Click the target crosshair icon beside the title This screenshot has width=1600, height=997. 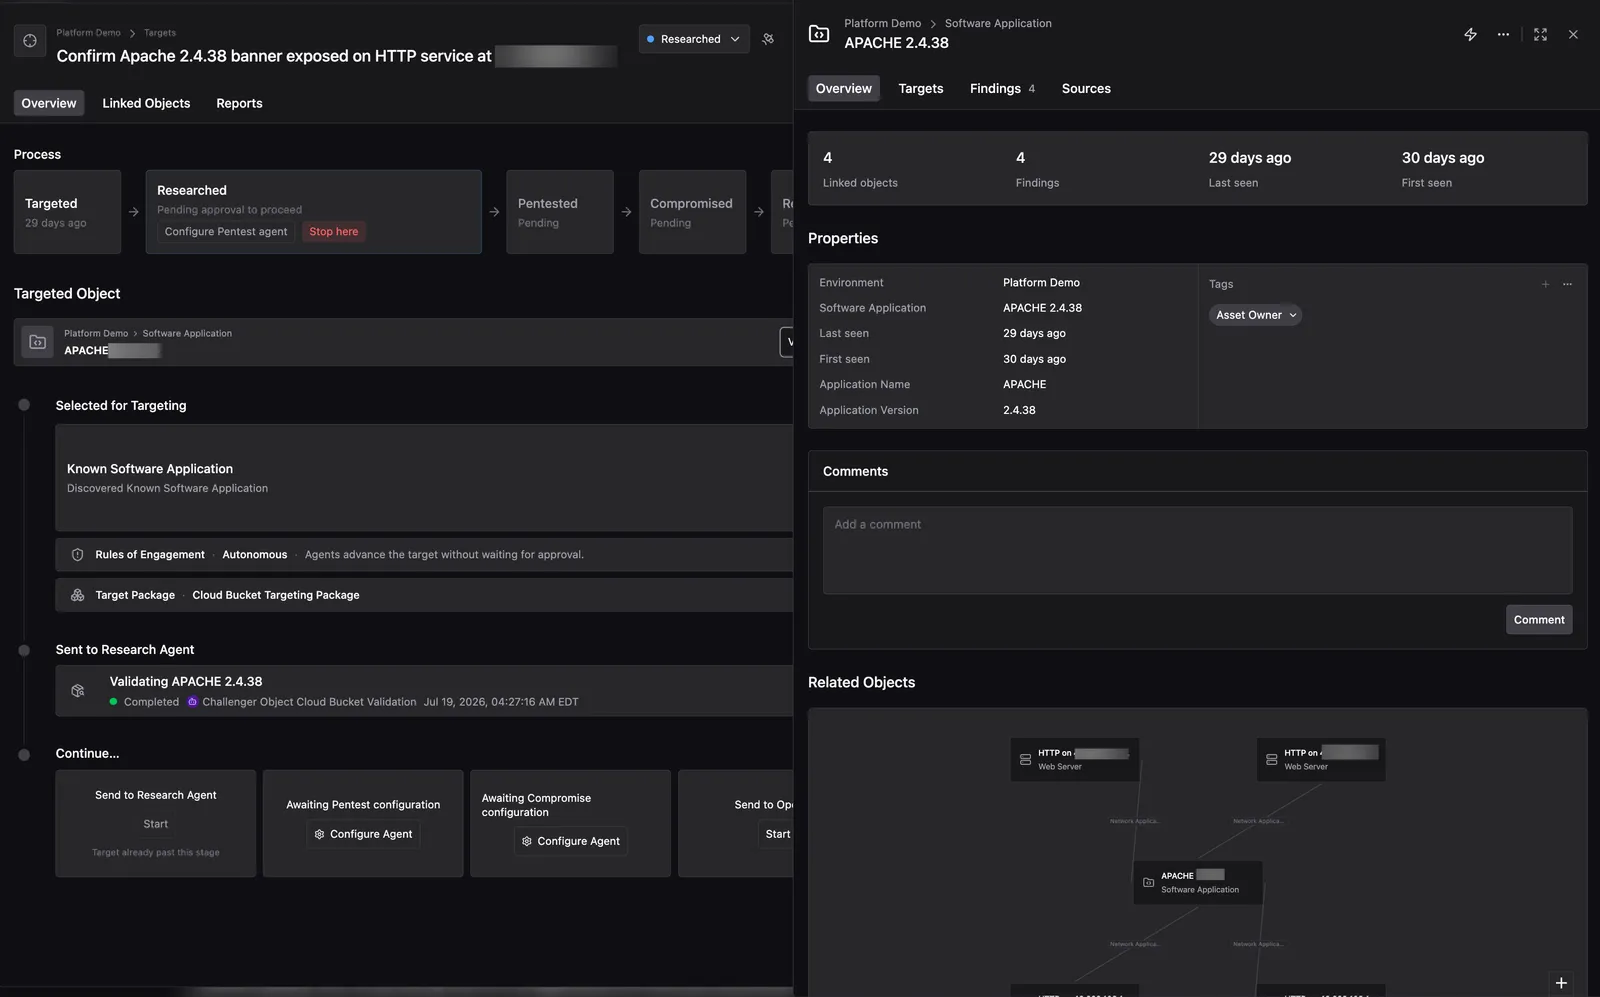point(30,41)
